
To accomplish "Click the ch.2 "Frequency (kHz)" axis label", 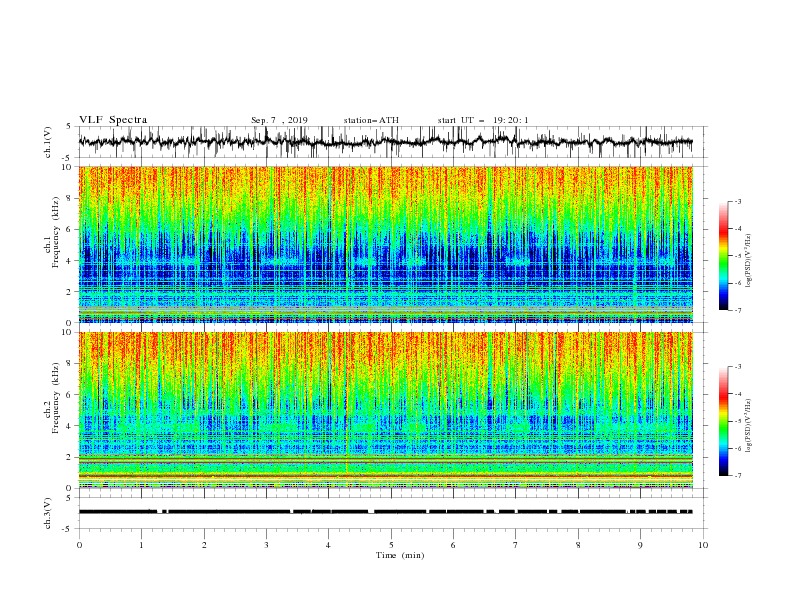I will point(56,398).
